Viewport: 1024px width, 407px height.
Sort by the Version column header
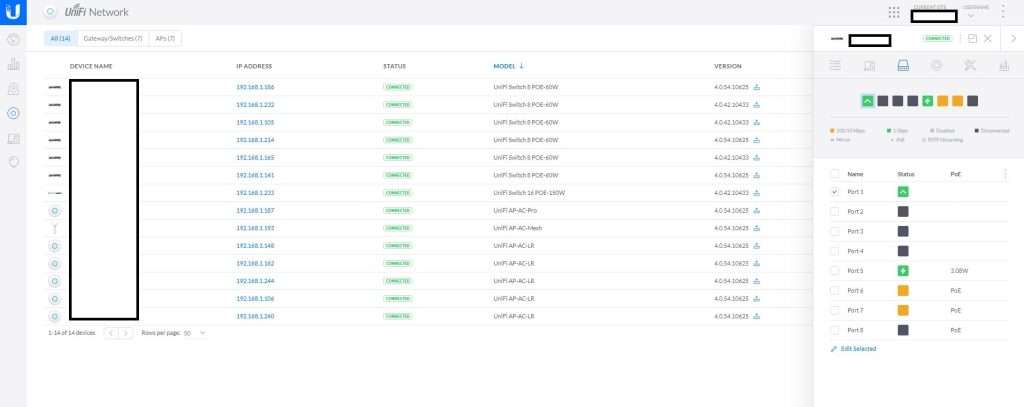point(728,66)
